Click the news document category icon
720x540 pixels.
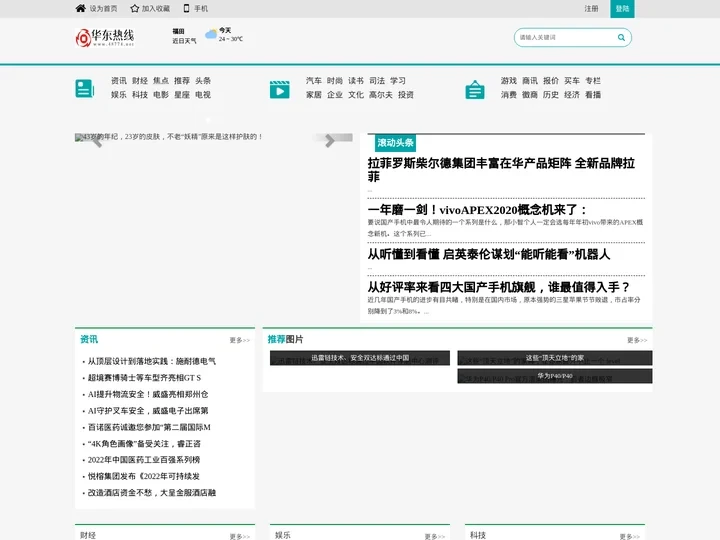point(84,89)
